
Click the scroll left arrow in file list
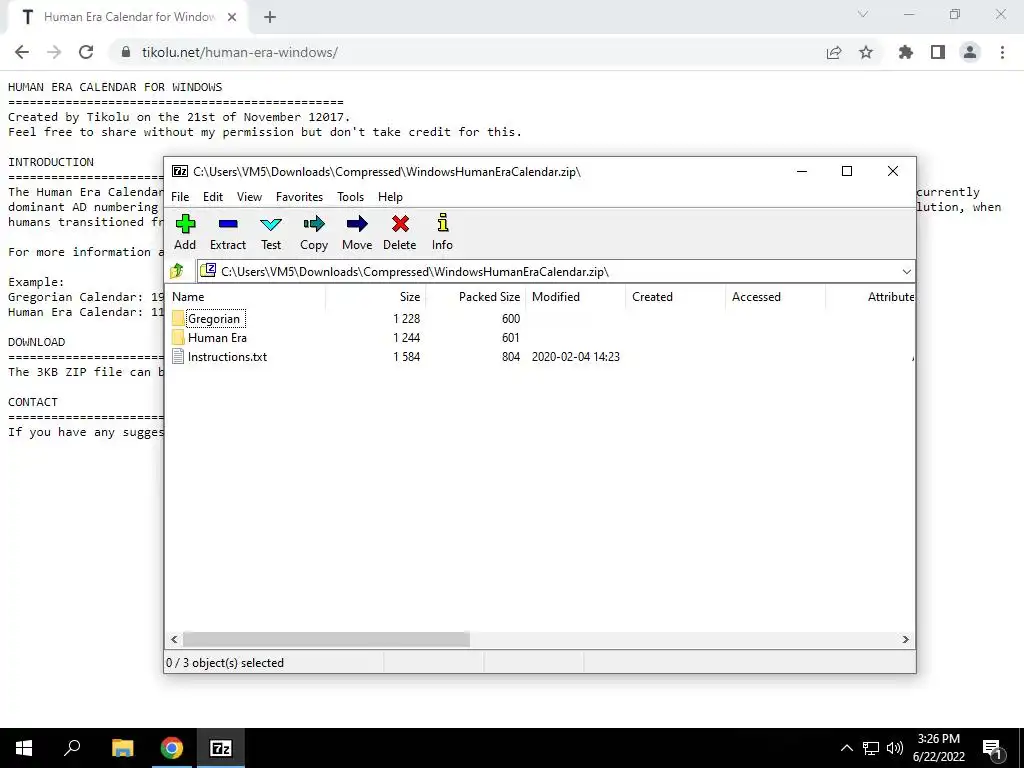tap(174, 639)
